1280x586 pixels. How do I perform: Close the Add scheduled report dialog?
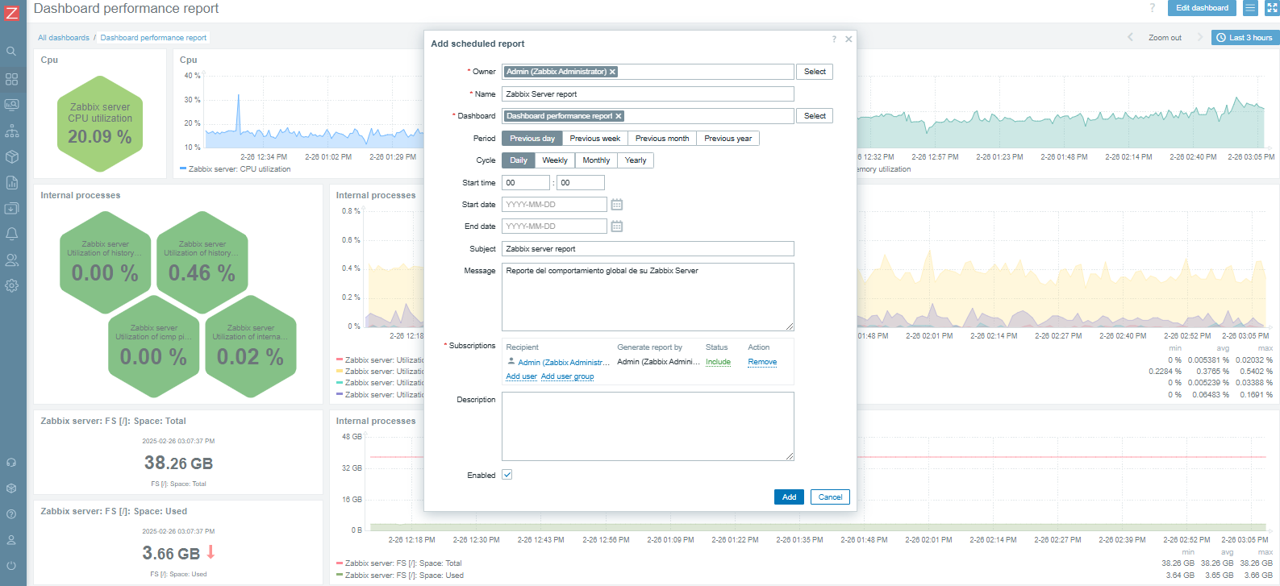(849, 39)
